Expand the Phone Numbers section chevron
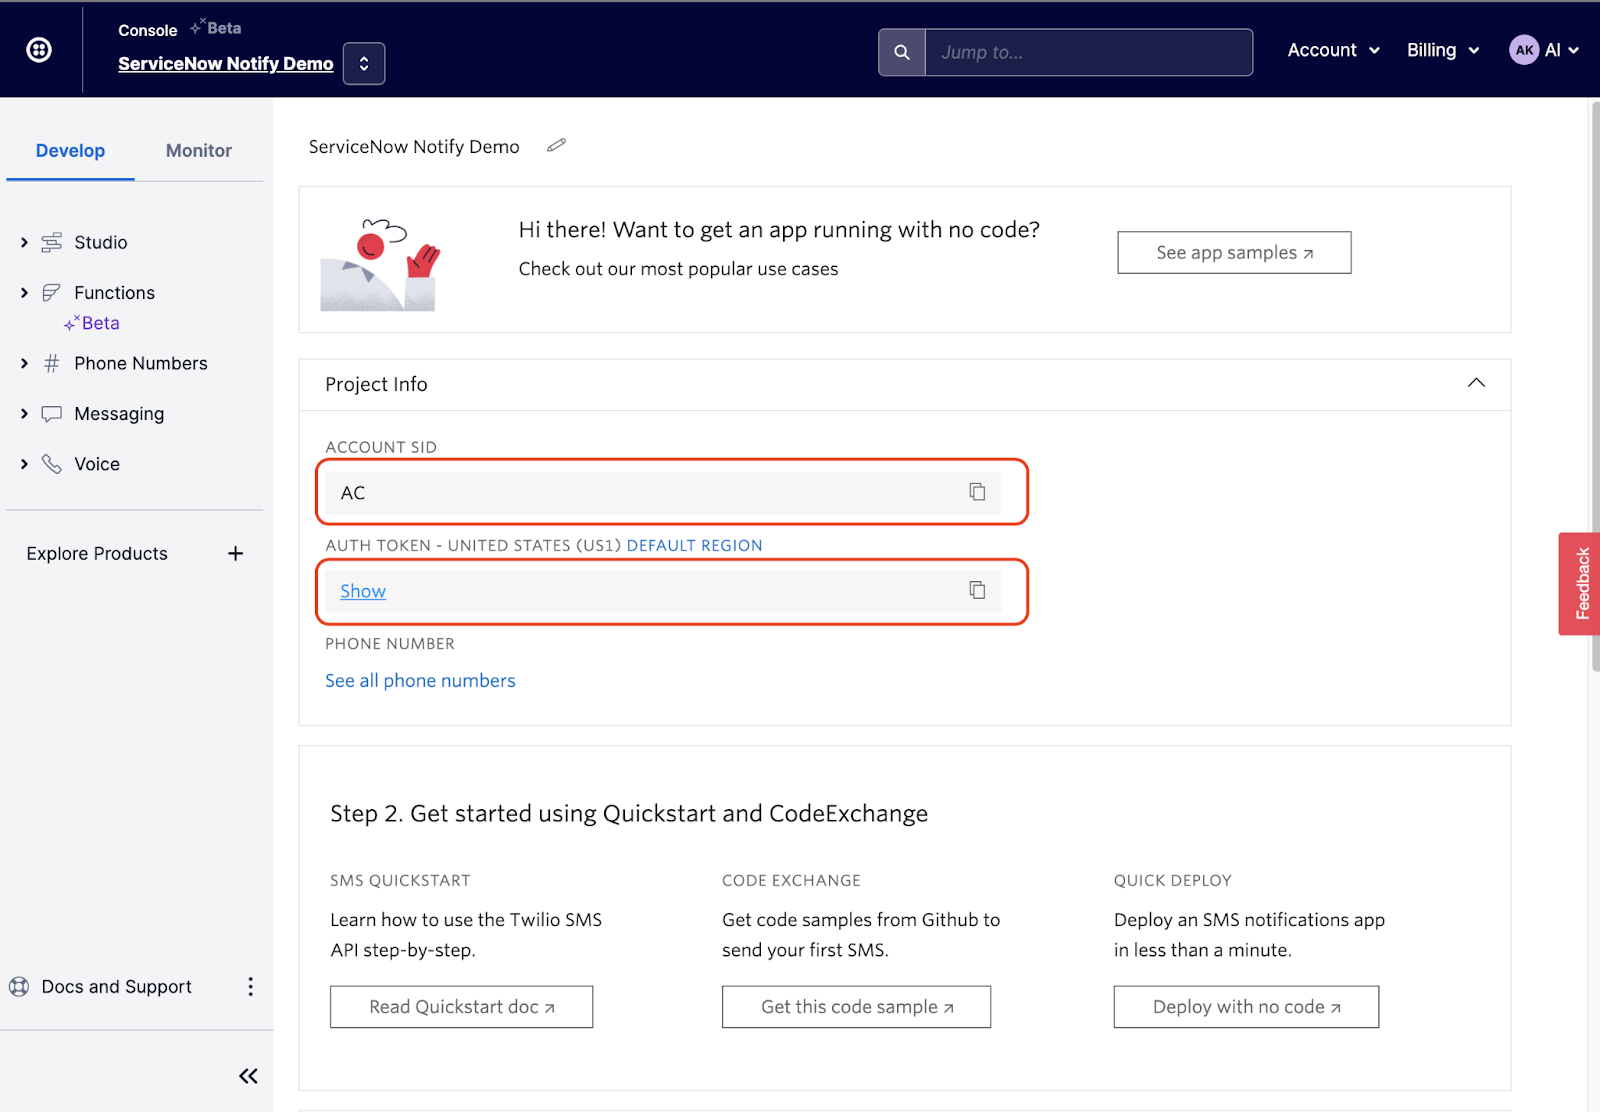The height and width of the screenshot is (1112, 1600). (x=24, y=363)
